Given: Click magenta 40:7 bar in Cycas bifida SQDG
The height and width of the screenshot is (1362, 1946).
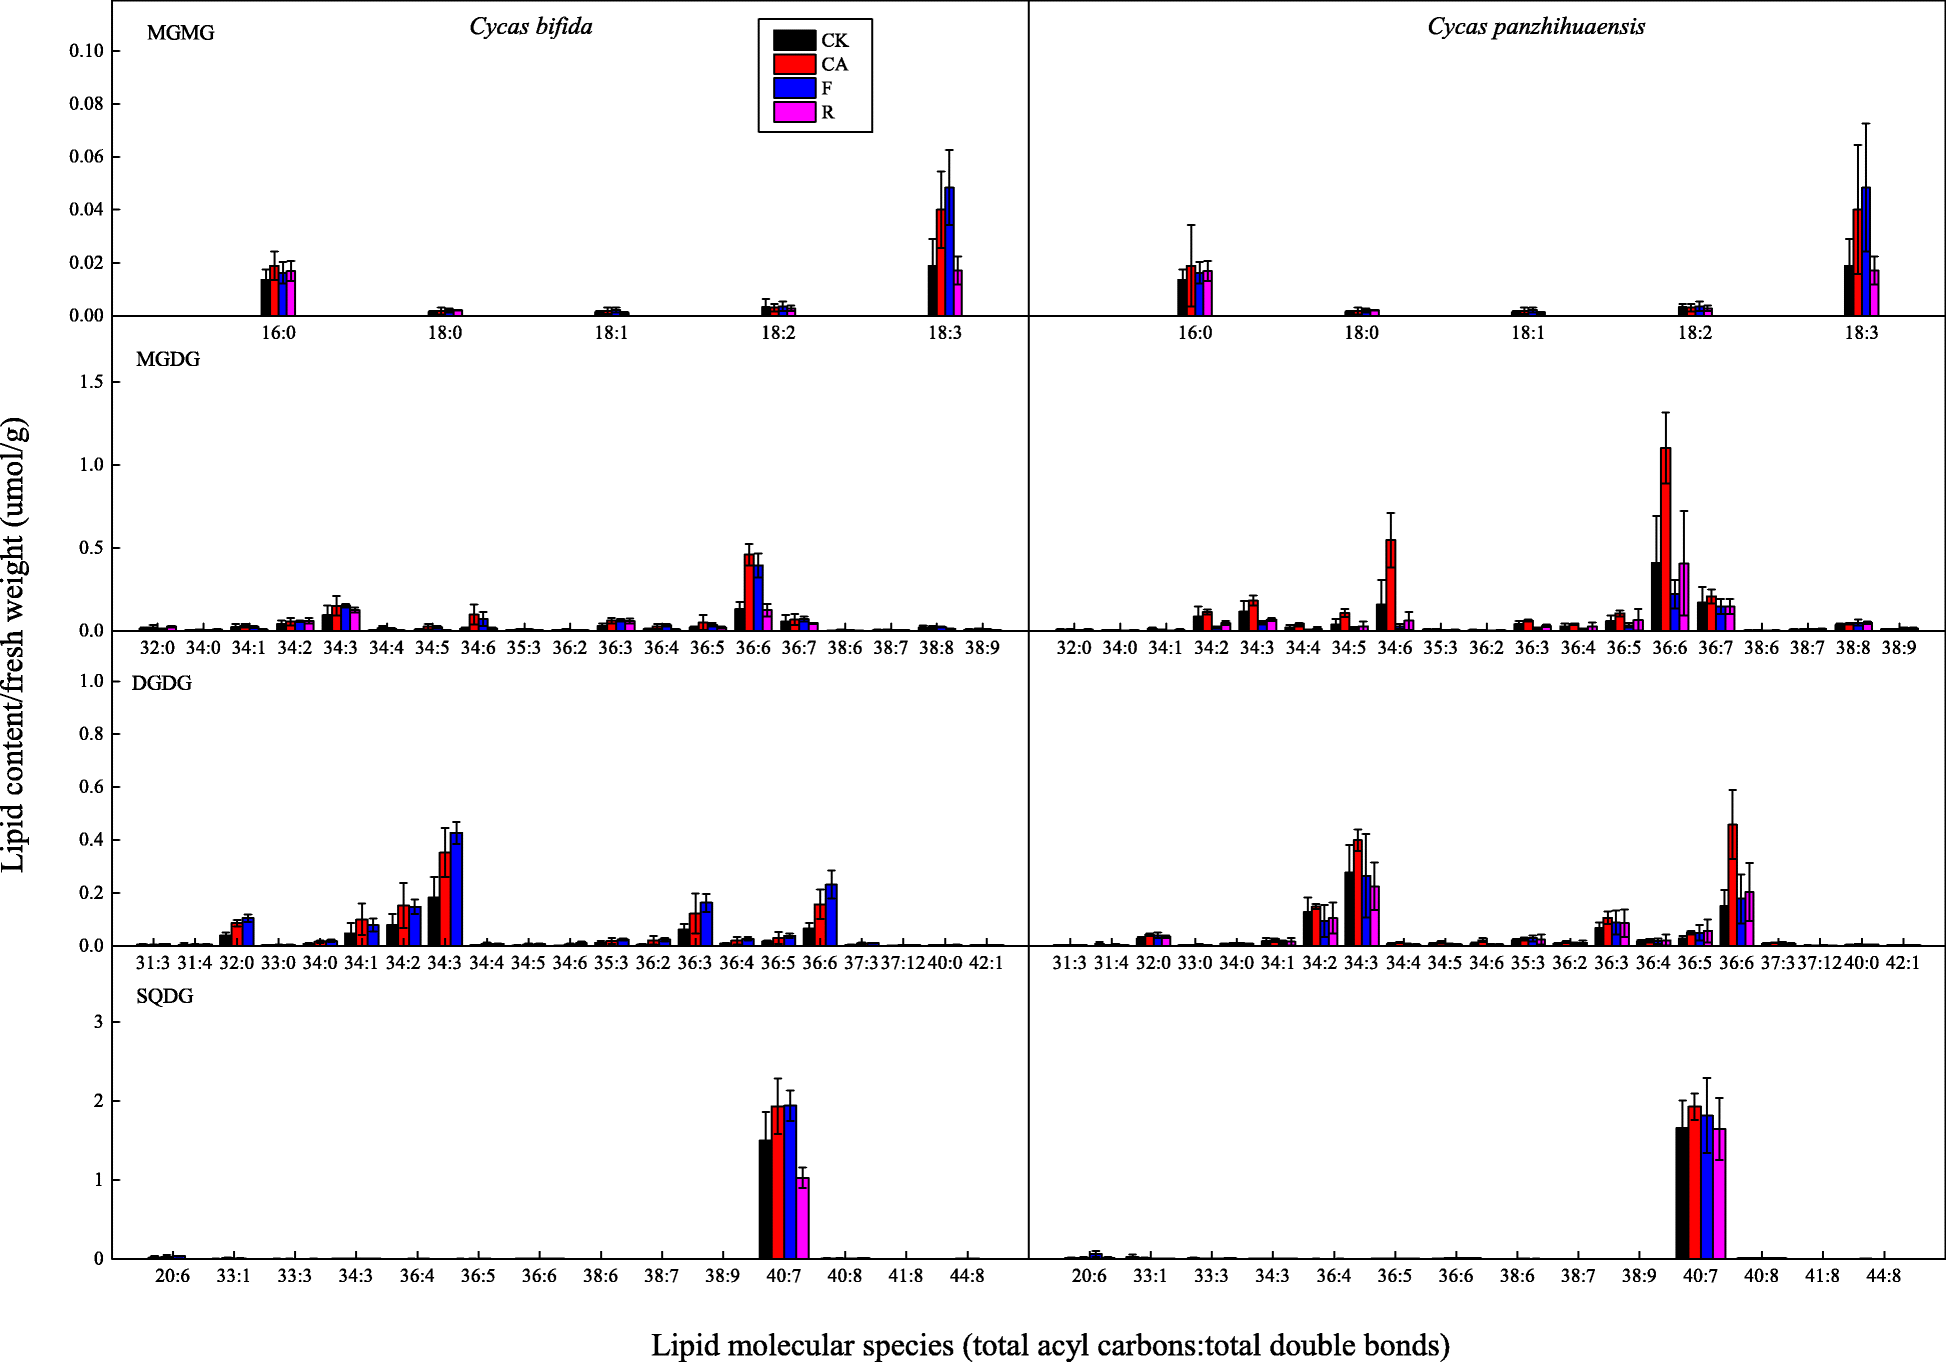Looking at the screenshot, I should tap(803, 1218).
